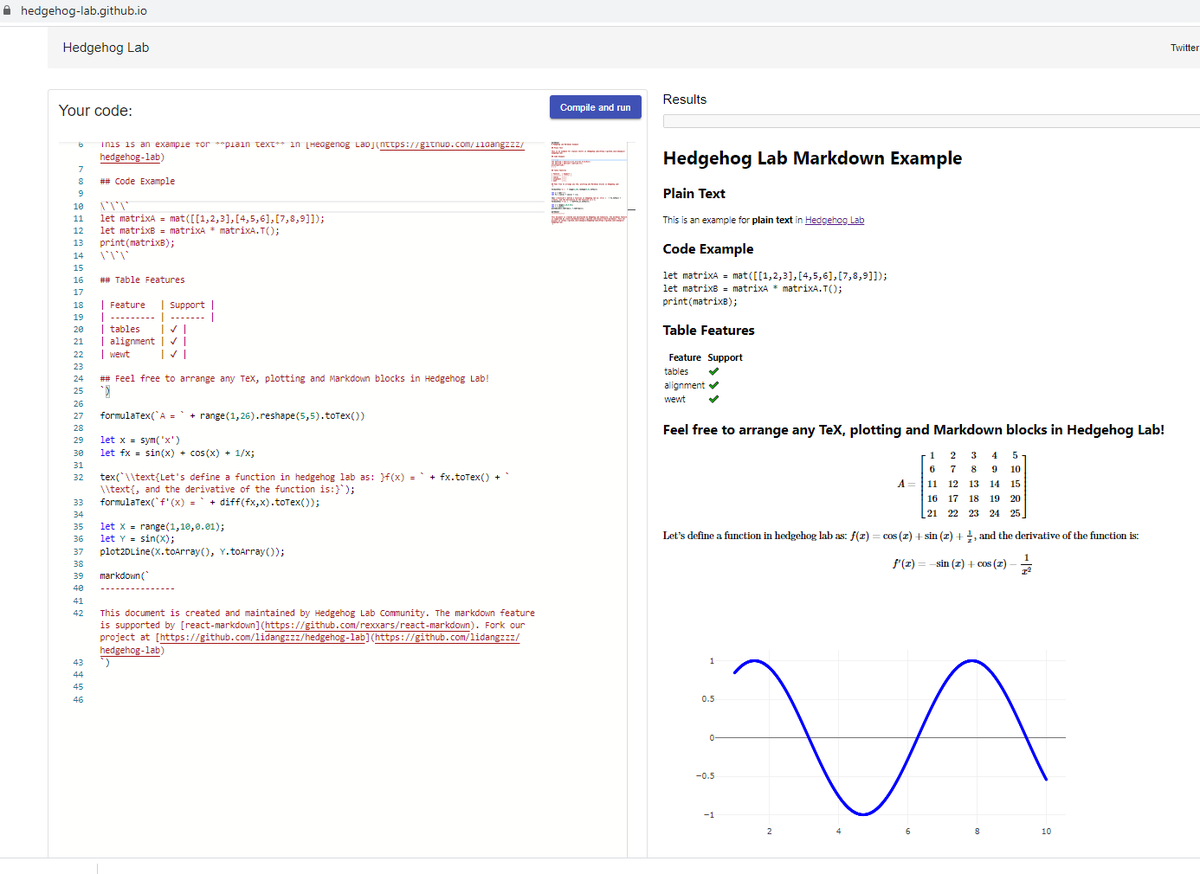Click the rendered matrix A formula
The width and height of the screenshot is (1200, 874).
coord(960,483)
